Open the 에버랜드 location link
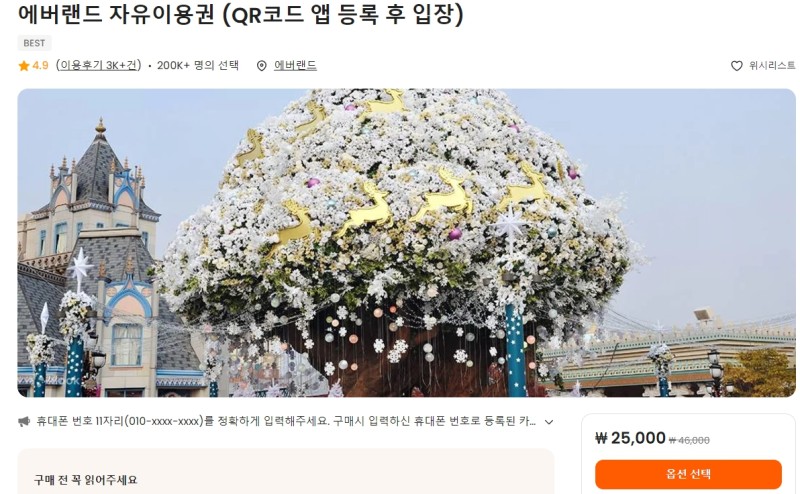Viewport: 800px width, 494px height. pyautogui.click(x=295, y=65)
